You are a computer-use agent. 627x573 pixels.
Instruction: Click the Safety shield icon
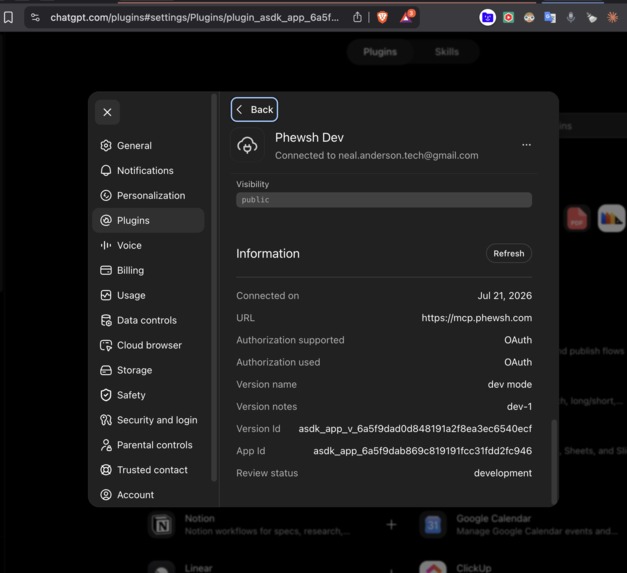click(106, 395)
